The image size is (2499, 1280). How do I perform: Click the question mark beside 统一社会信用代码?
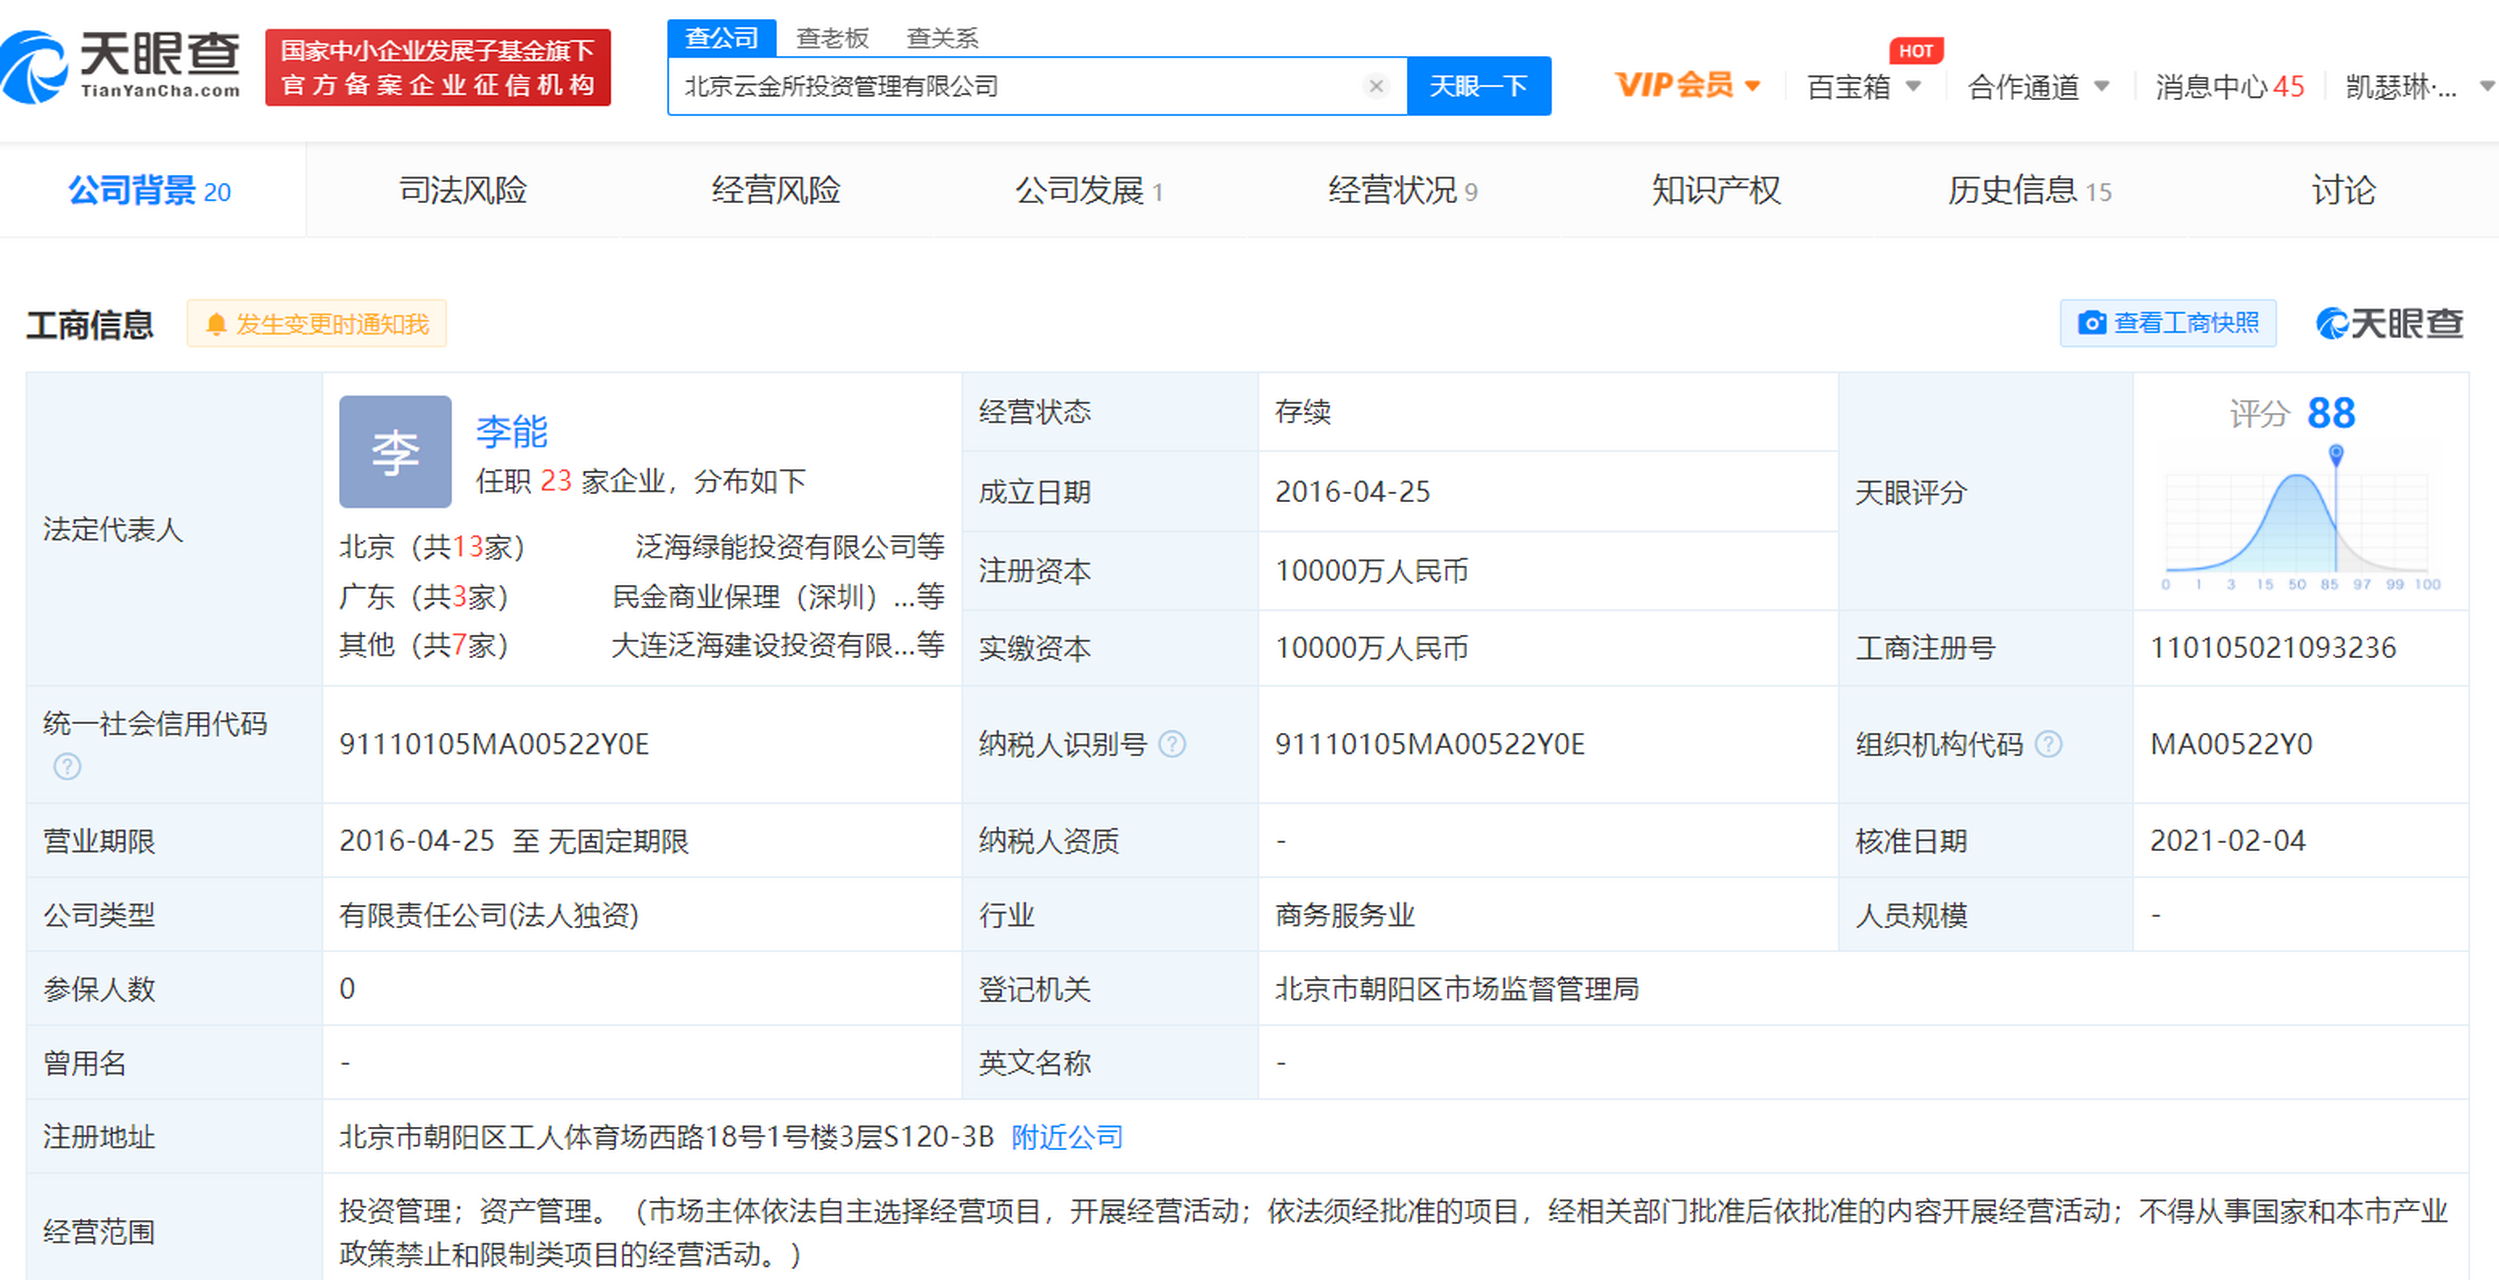point(66,768)
